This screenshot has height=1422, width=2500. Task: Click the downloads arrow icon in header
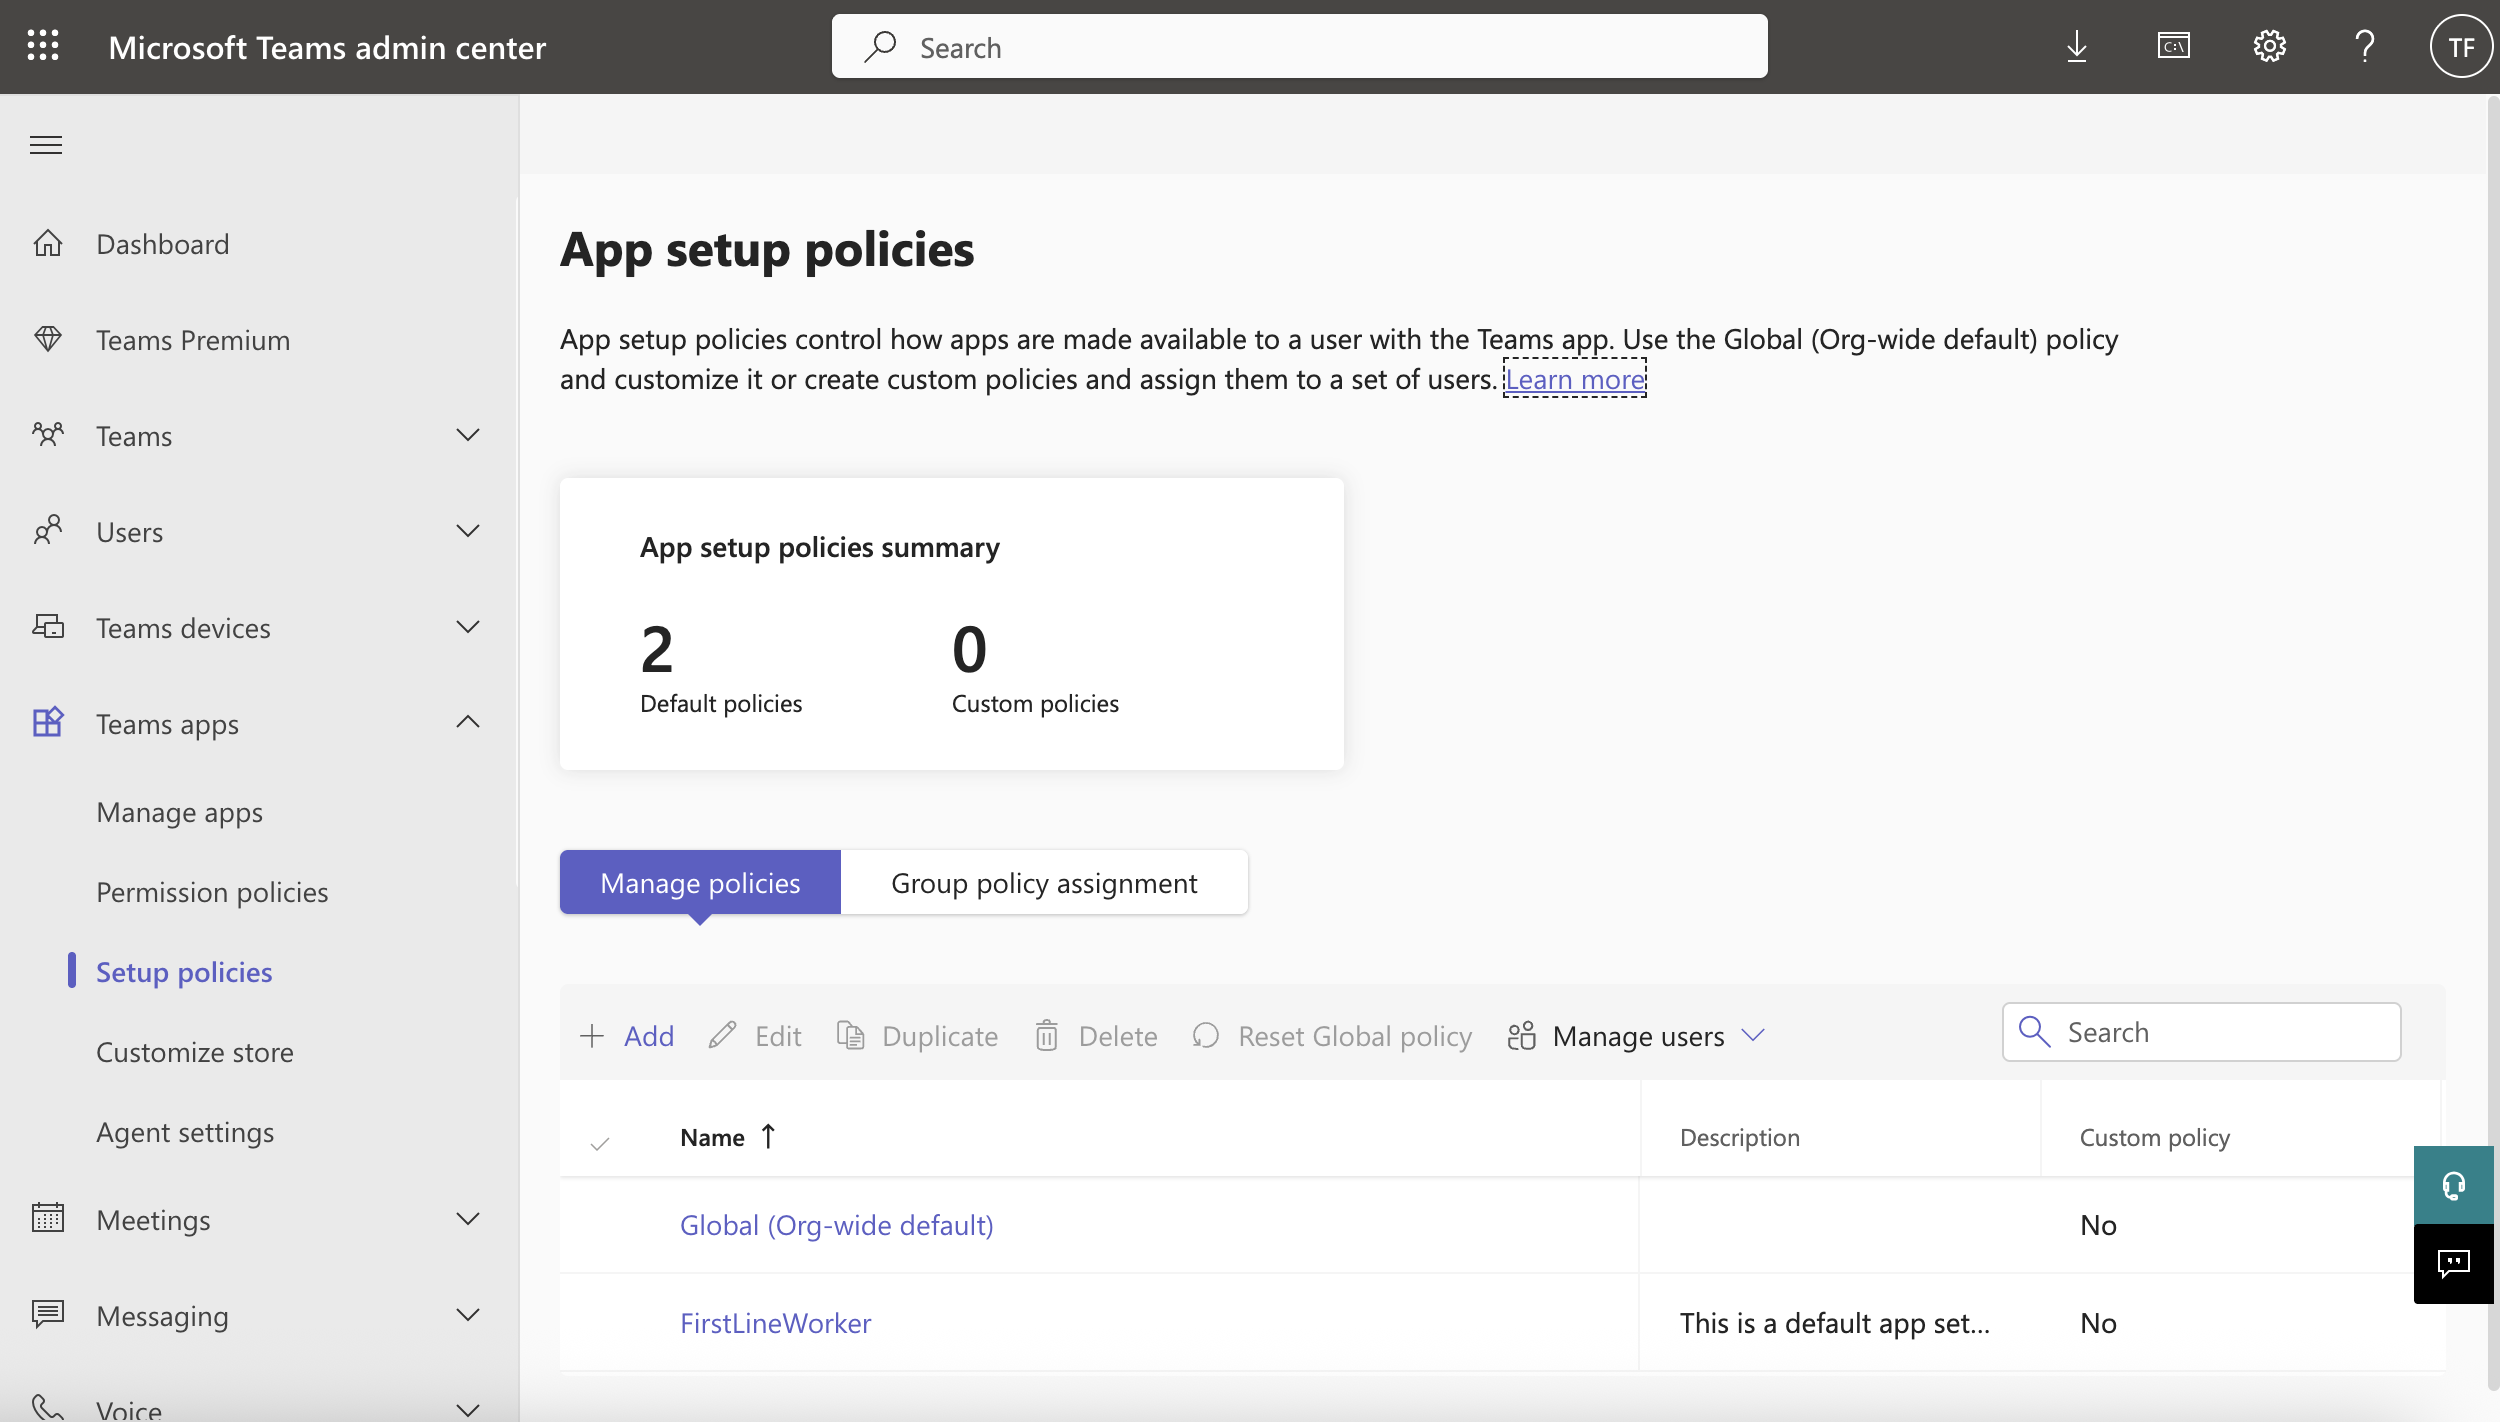coord(2077,46)
